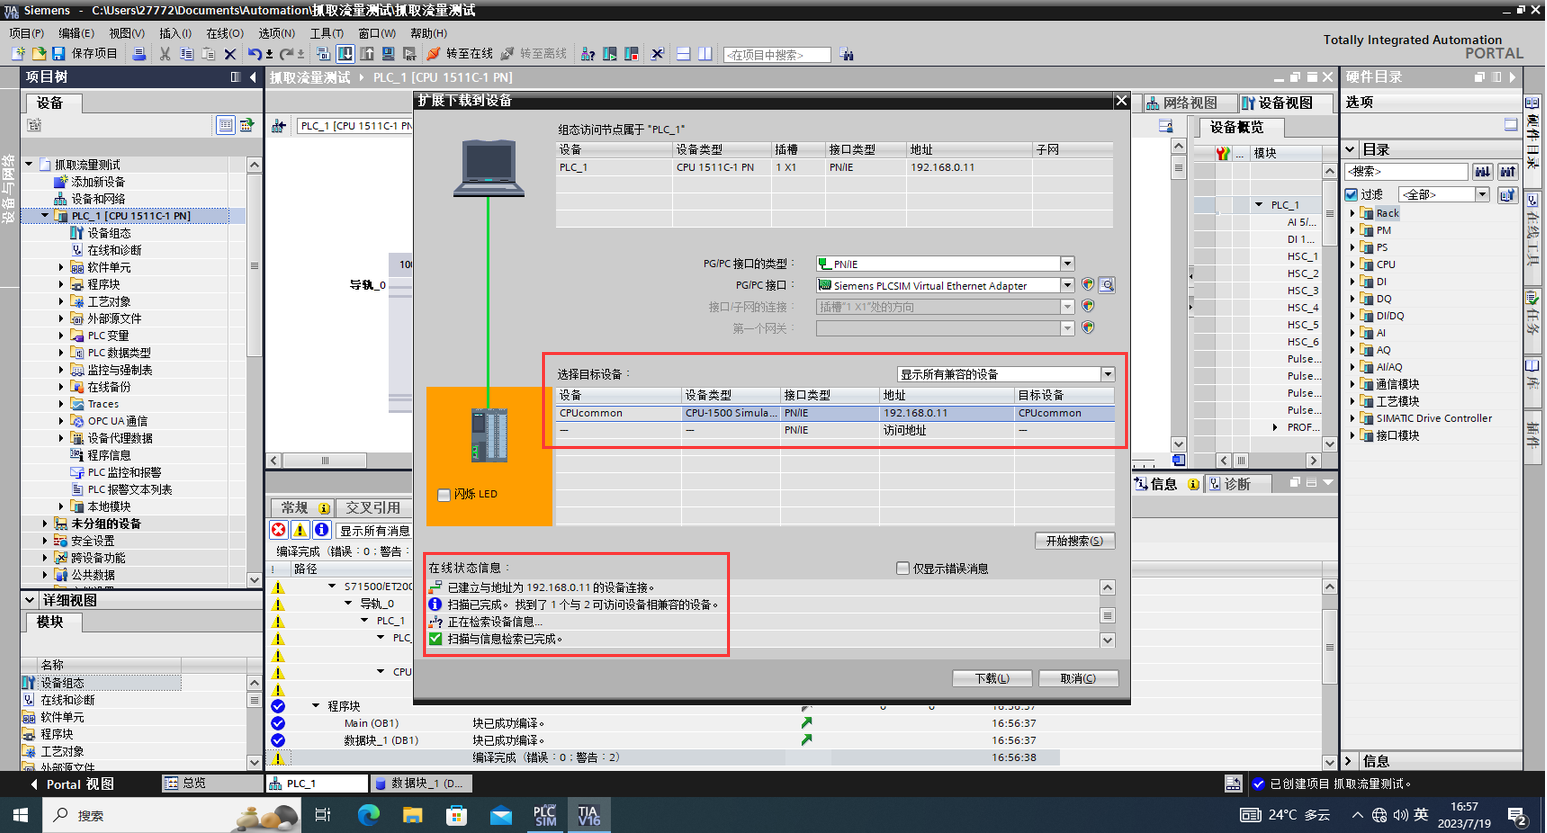Open the PG/PC interface type dropdown
The image size is (1547, 833).
pyautogui.click(x=1067, y=264)
